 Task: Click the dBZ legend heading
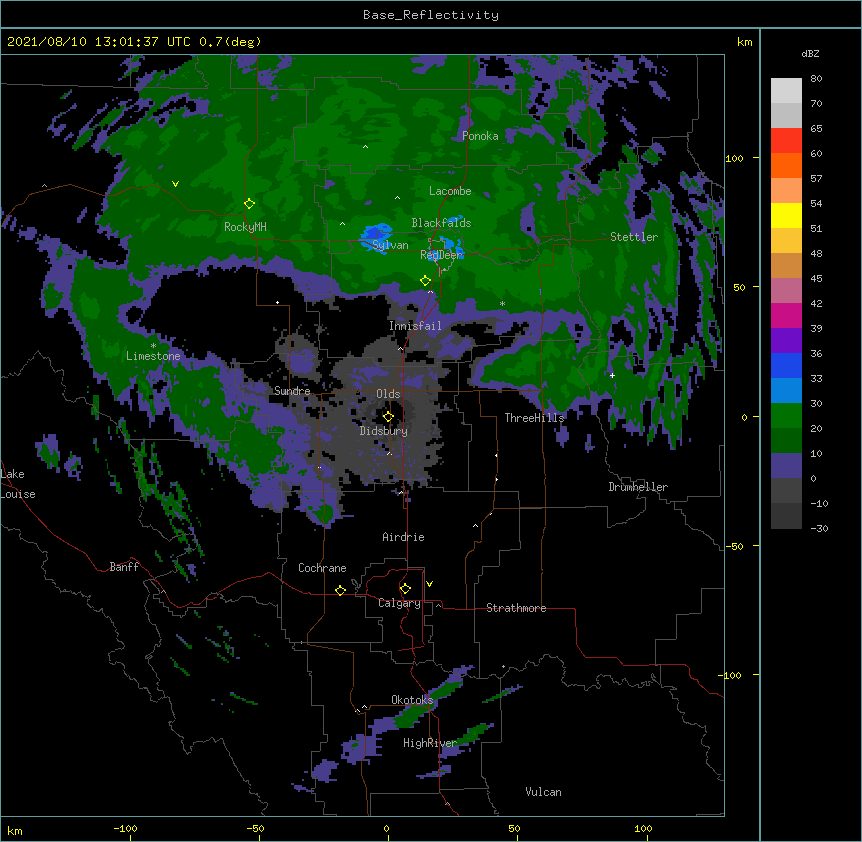coord(810,53)
